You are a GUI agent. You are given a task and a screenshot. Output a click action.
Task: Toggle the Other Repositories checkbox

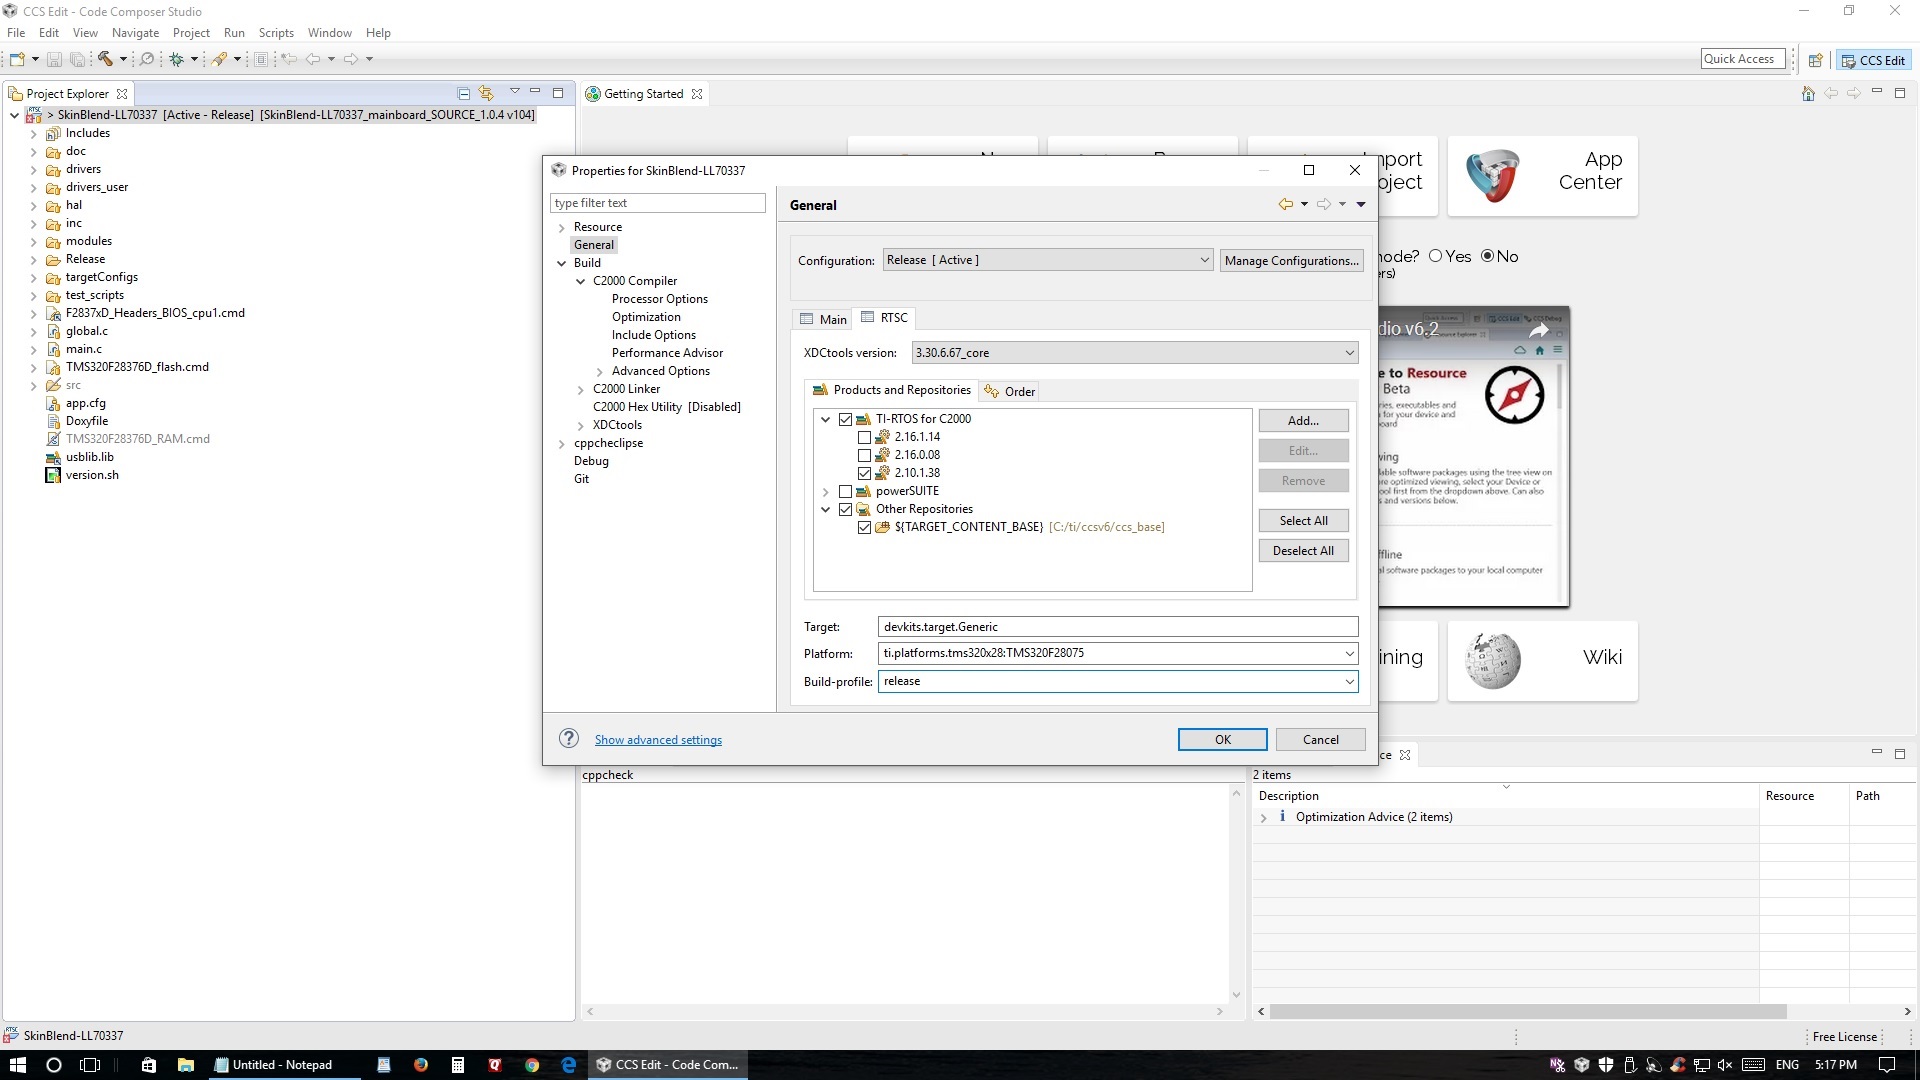(x=846, y=509)
